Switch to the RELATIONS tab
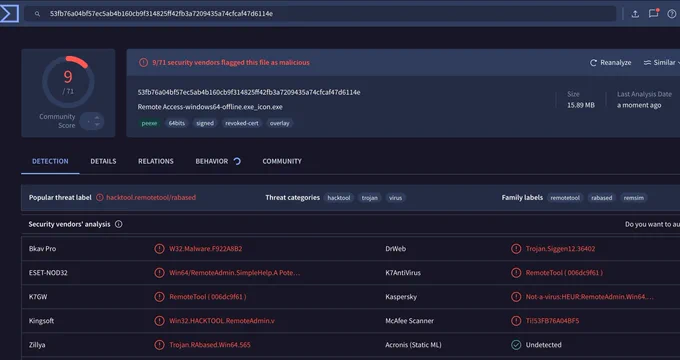 coord(156,161)
